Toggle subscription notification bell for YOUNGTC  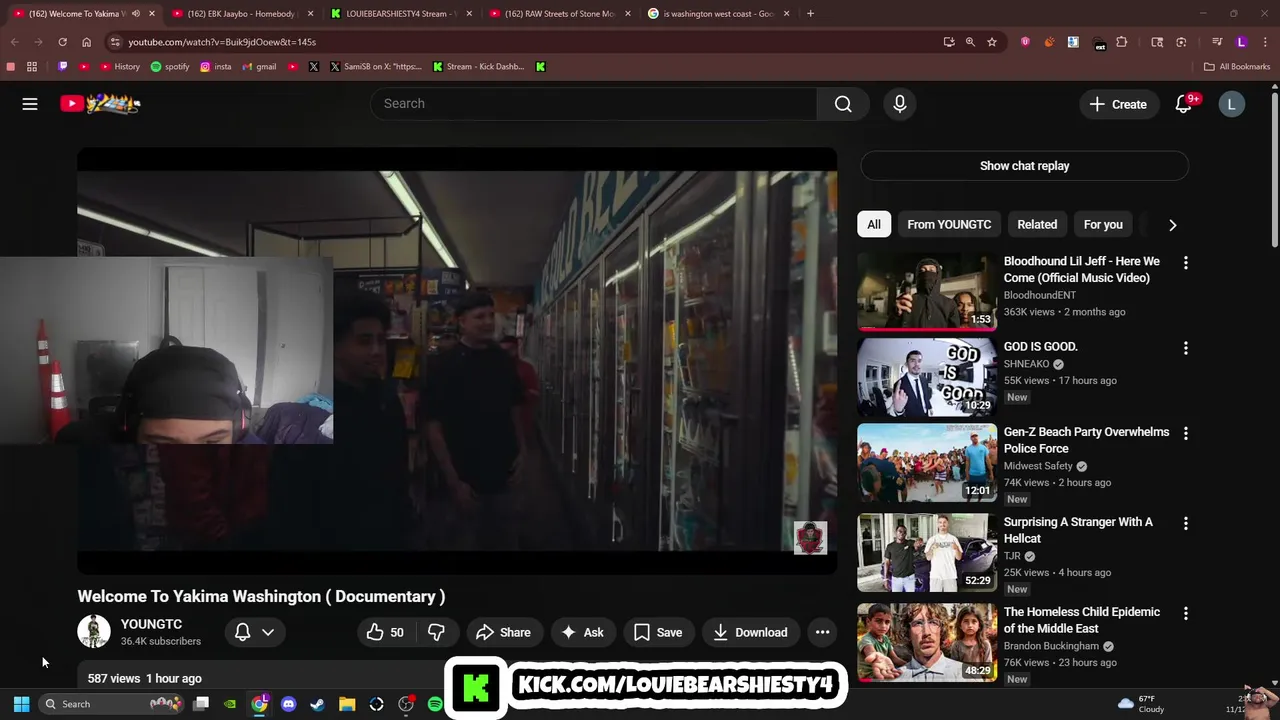[242, 632]
